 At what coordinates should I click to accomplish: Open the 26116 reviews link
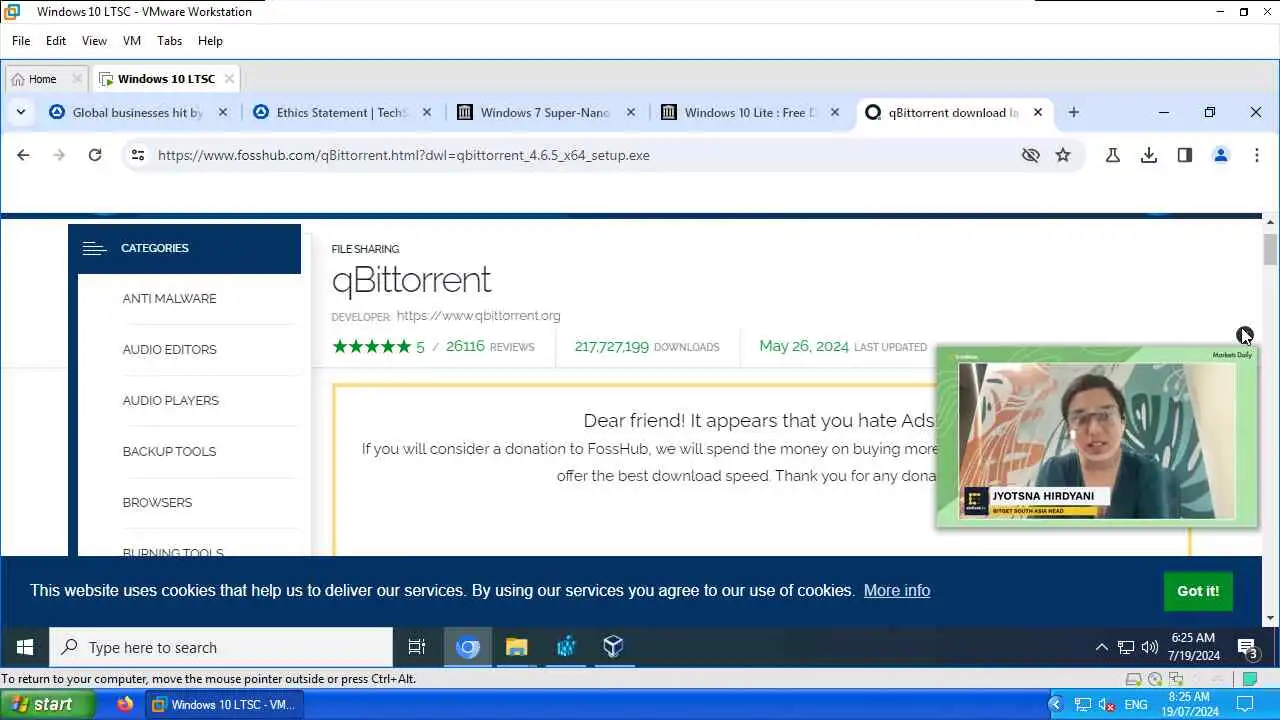[490, 346]
